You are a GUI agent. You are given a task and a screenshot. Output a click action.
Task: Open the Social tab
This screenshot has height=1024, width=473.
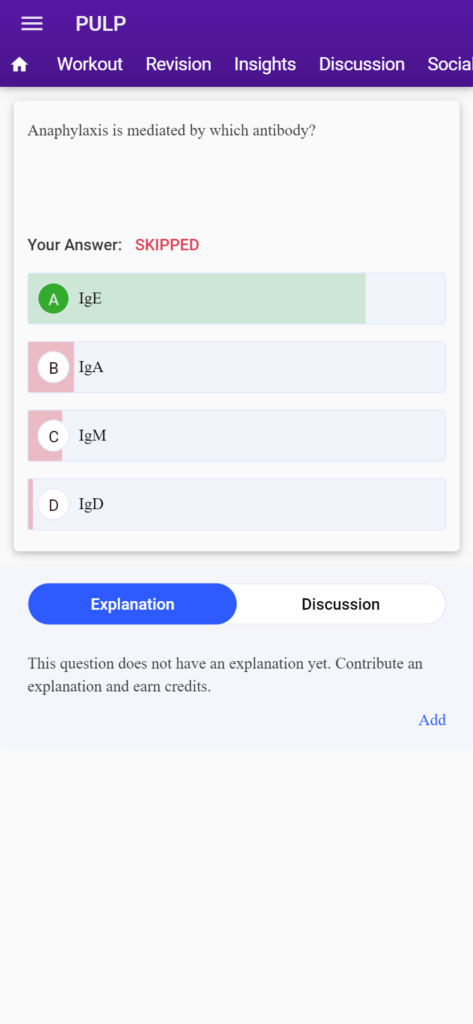(450, 64)
